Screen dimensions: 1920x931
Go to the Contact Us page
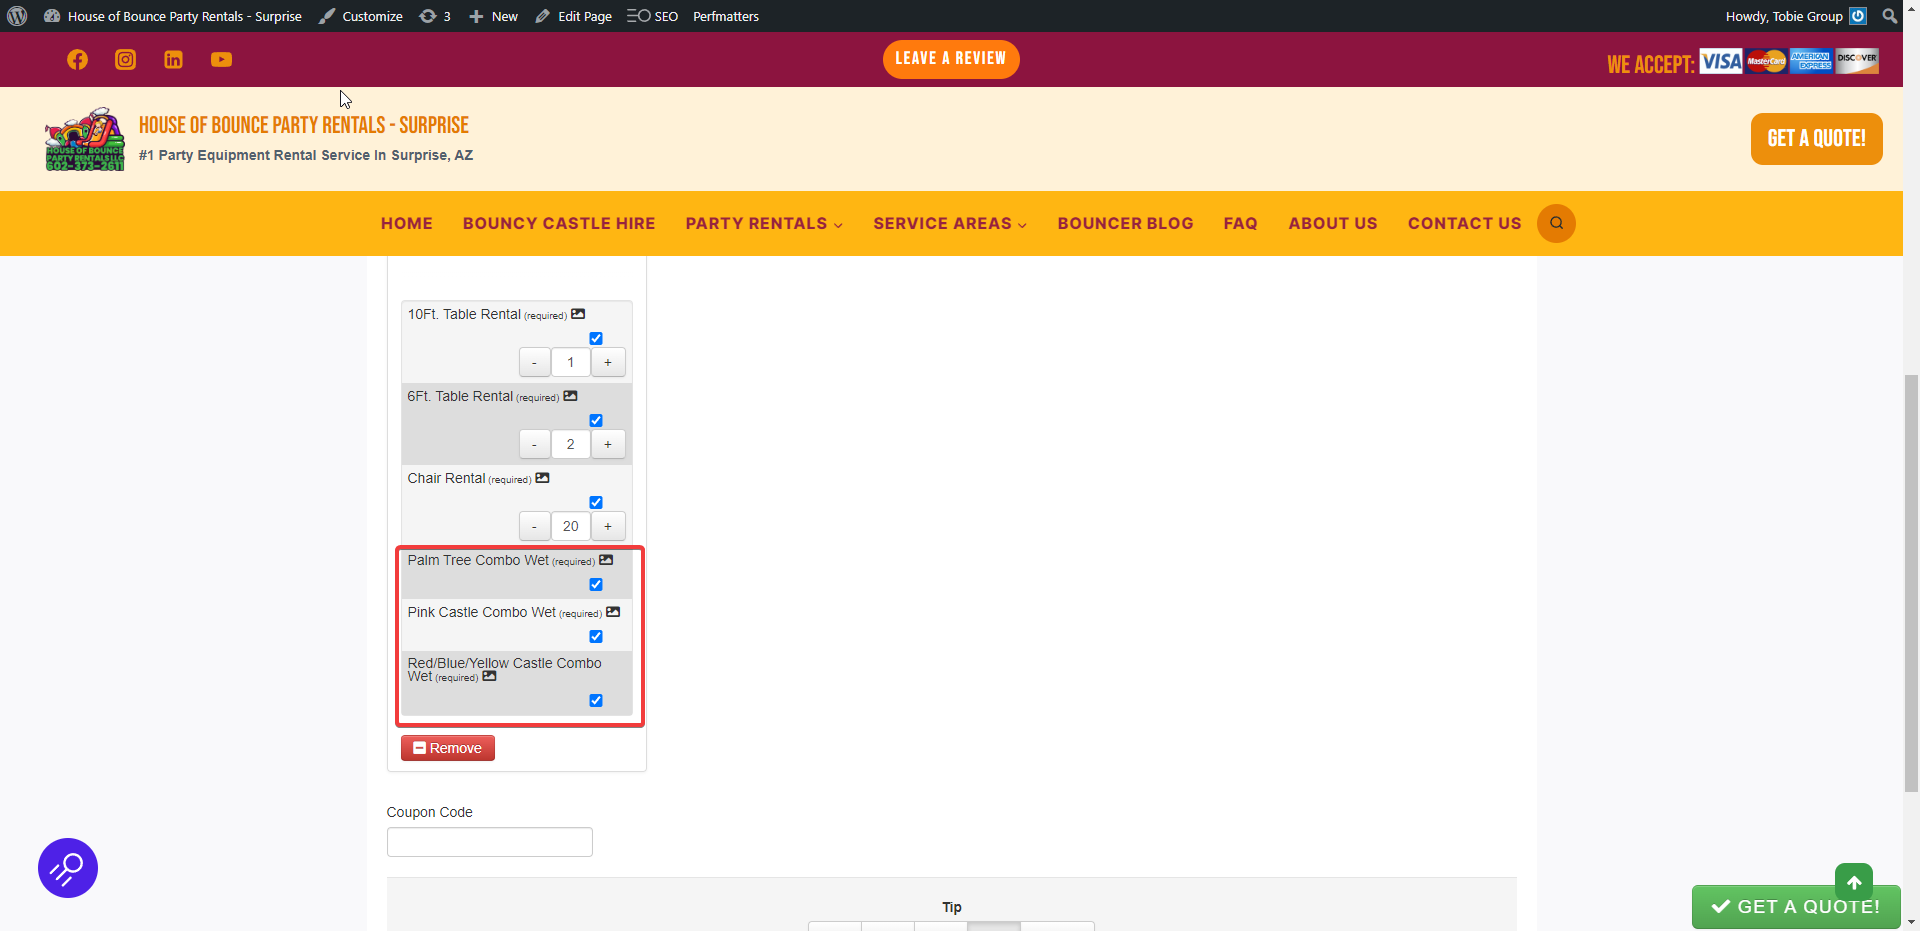pos(1464,224)
